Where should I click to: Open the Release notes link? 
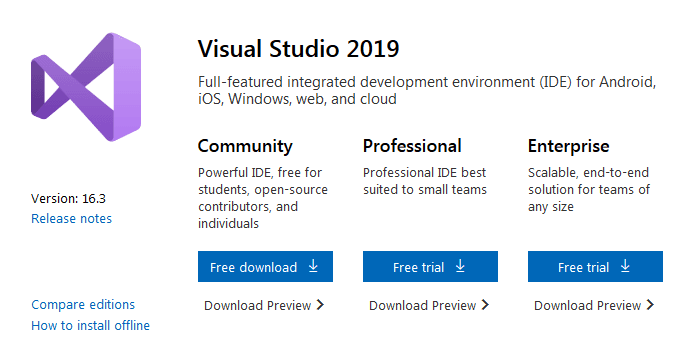[x=71, y=219]
